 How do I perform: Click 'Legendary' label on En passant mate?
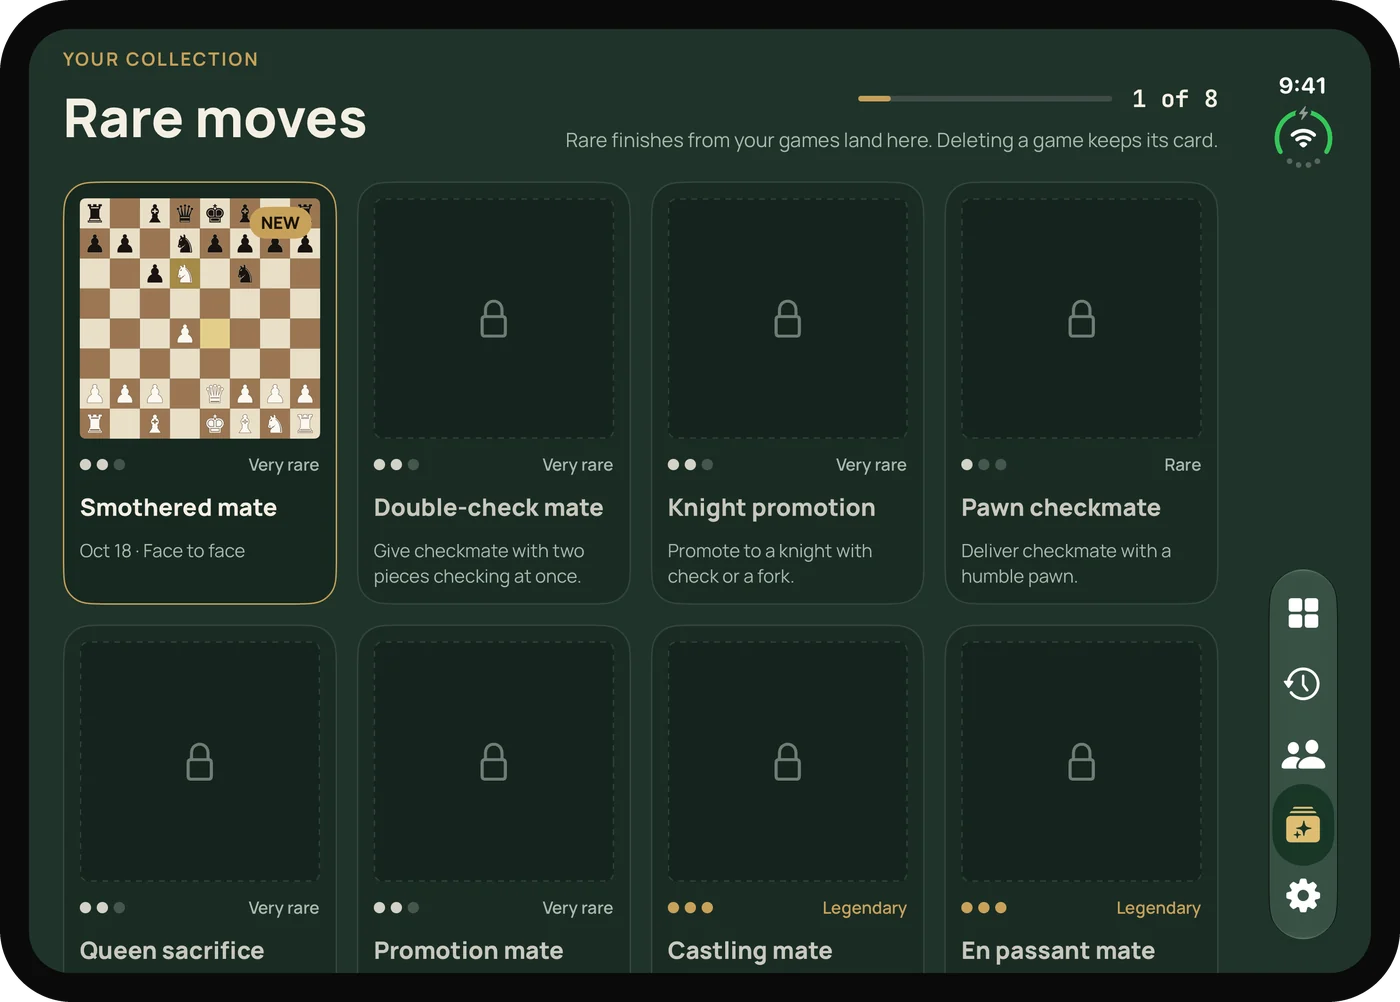point(1158,908)
